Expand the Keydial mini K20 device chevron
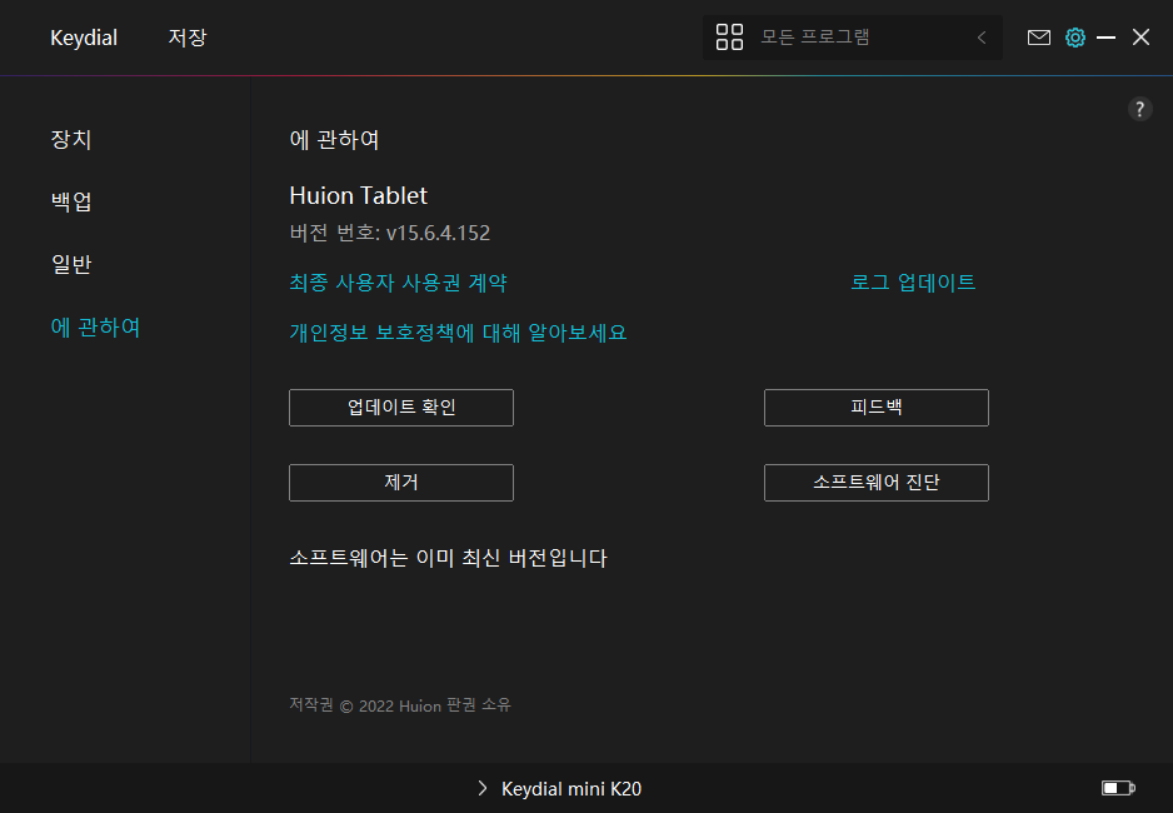The width and height of the screenshot is (1173, 813). (482, 788)
